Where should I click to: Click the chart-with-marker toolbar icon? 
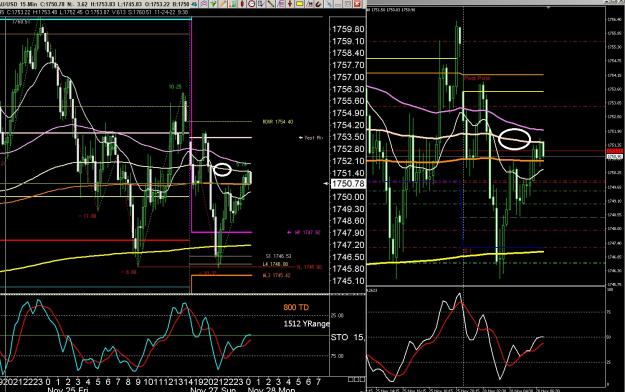click(309, 4)
